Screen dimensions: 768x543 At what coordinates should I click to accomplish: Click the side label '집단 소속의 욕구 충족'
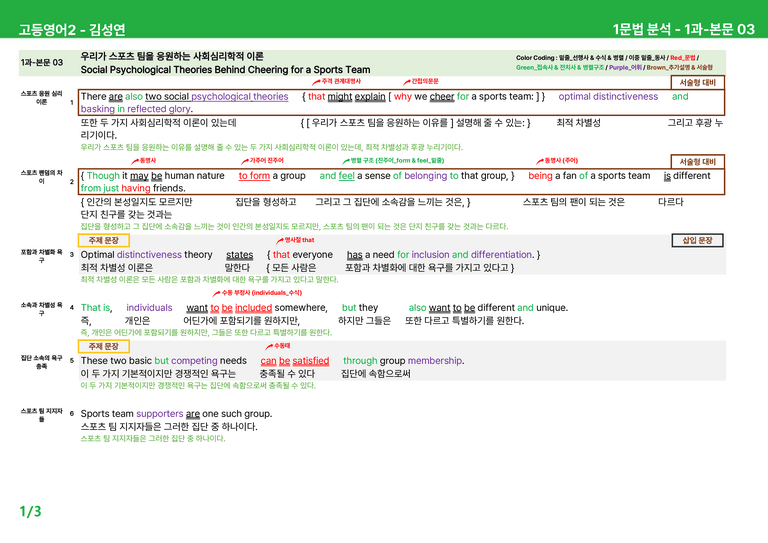click(x=42, y=362)
